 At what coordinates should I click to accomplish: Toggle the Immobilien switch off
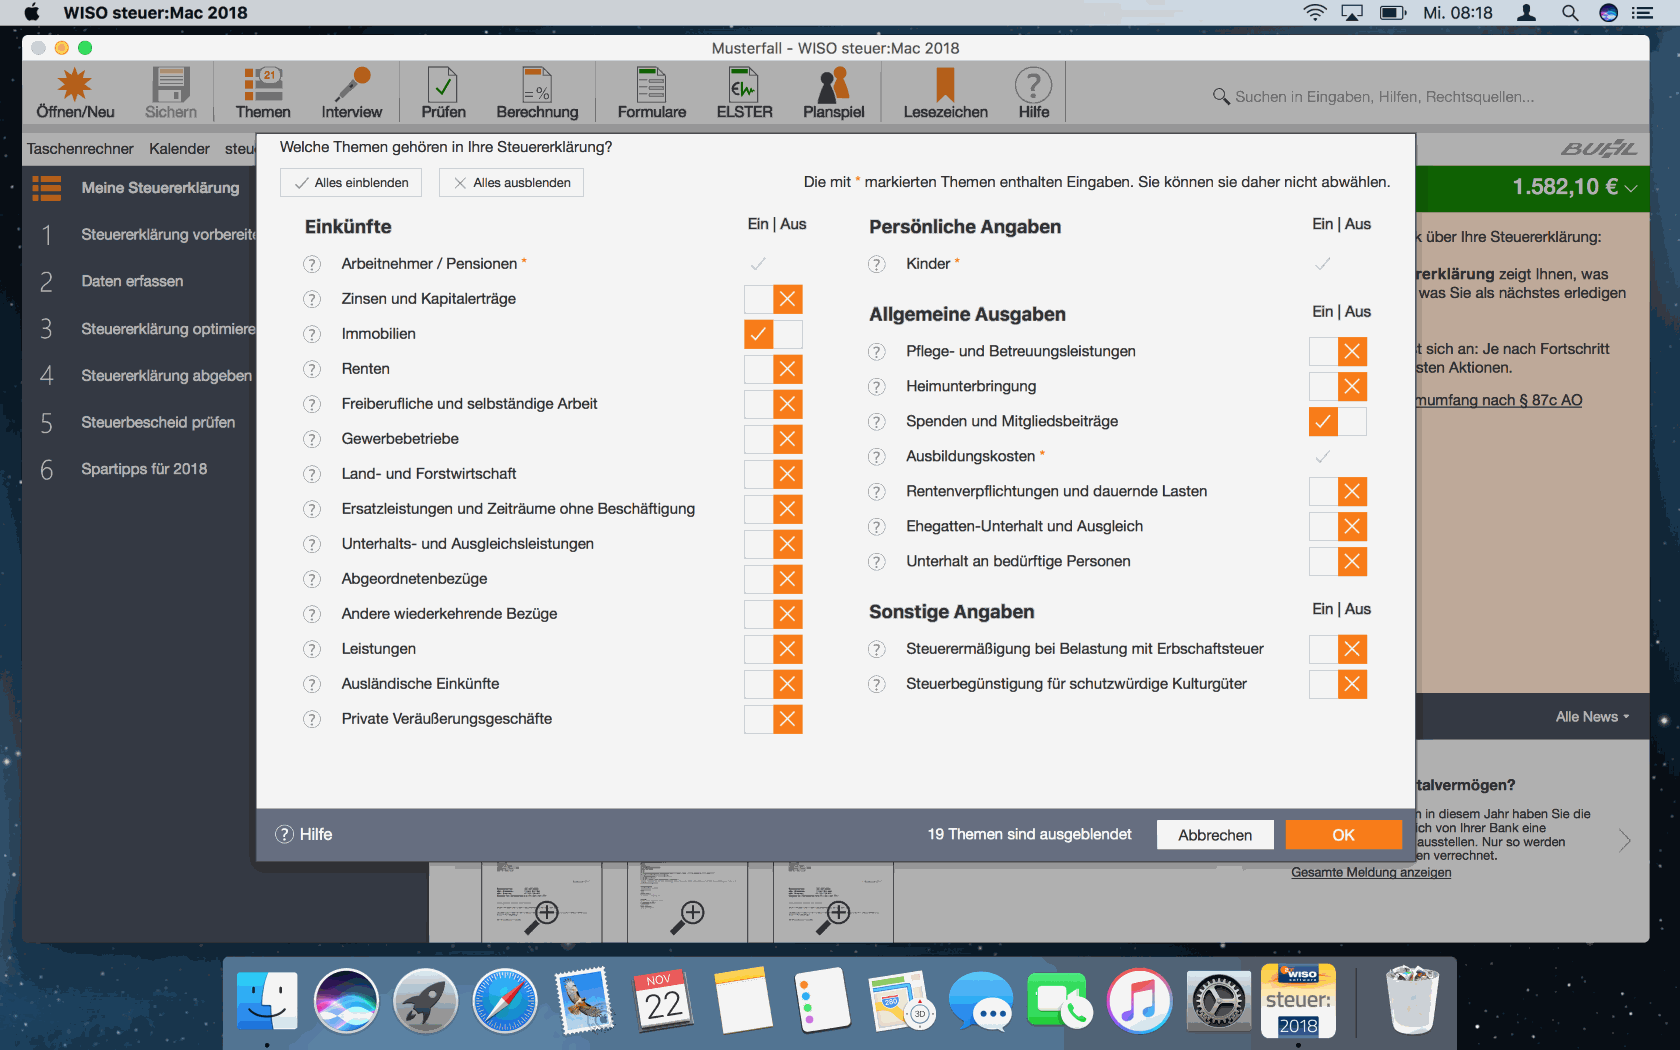(773, 334)
